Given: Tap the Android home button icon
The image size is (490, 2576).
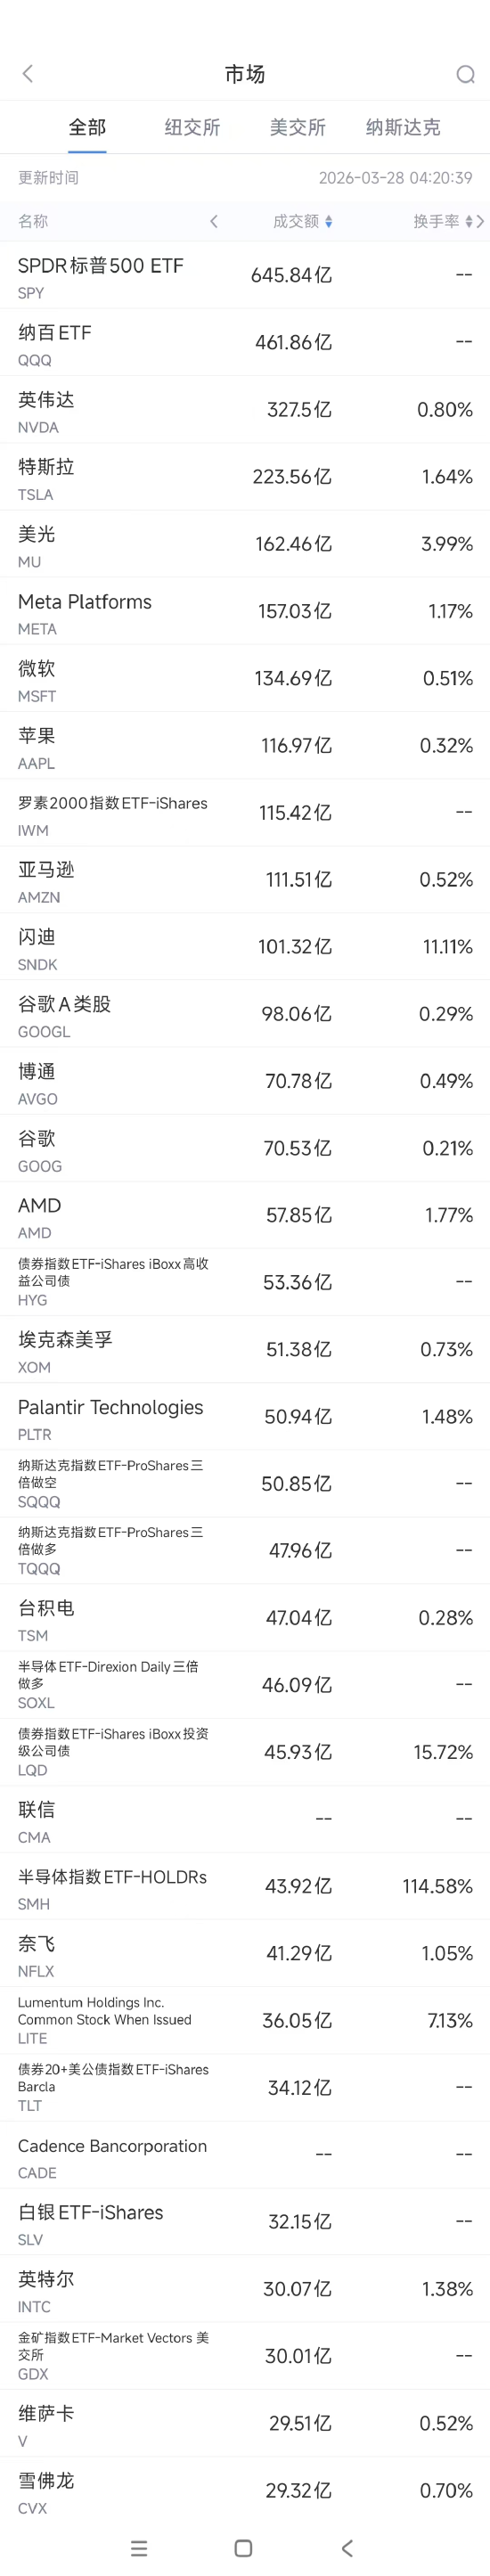Looking at the screenshot, I should pos(243,2547).
